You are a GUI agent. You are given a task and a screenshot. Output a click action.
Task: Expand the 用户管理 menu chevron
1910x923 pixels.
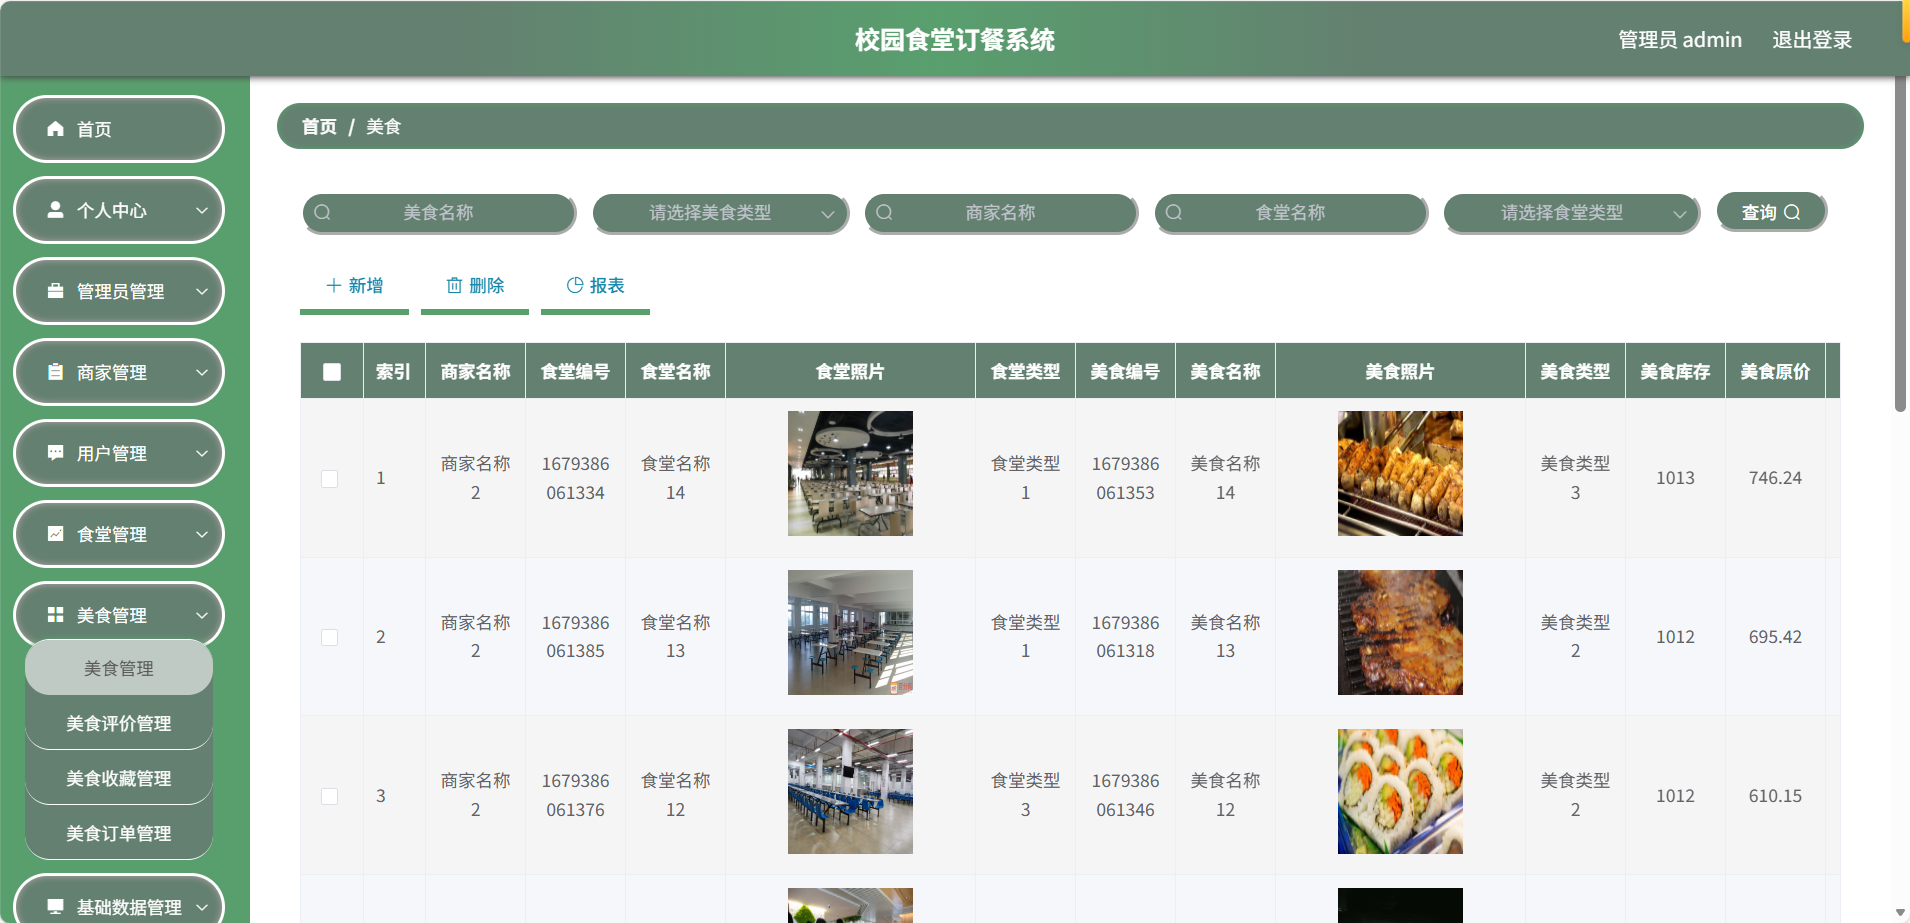point(202,453)
